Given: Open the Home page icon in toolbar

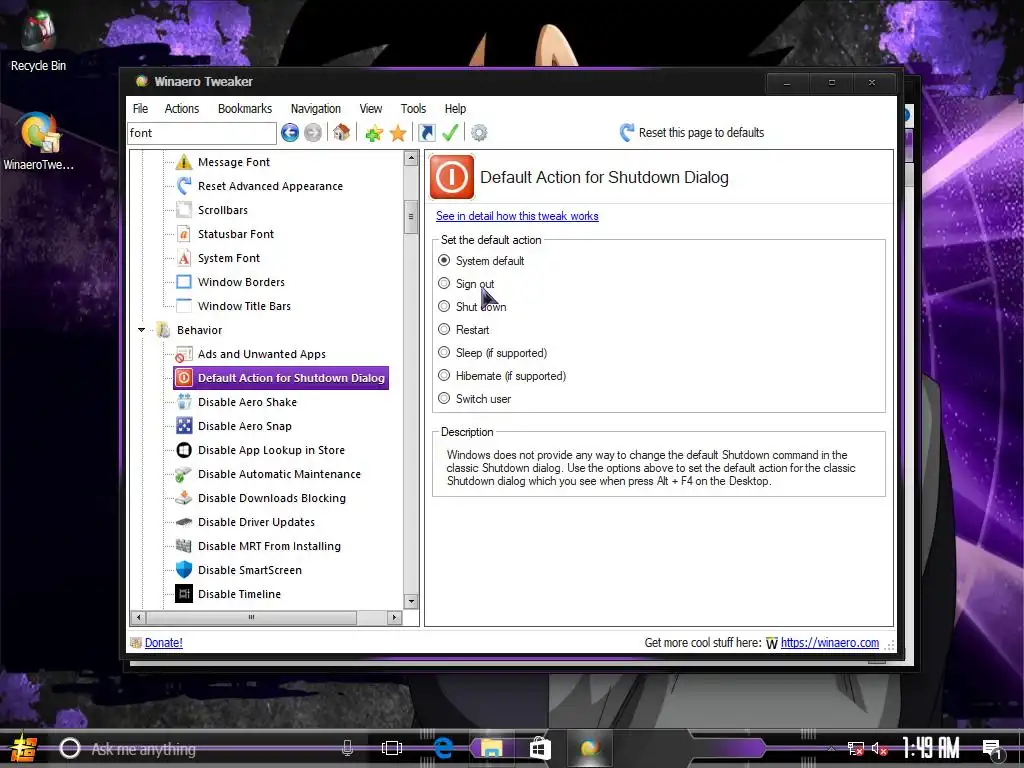Looking at the screenshot, I should pos(341,133).
